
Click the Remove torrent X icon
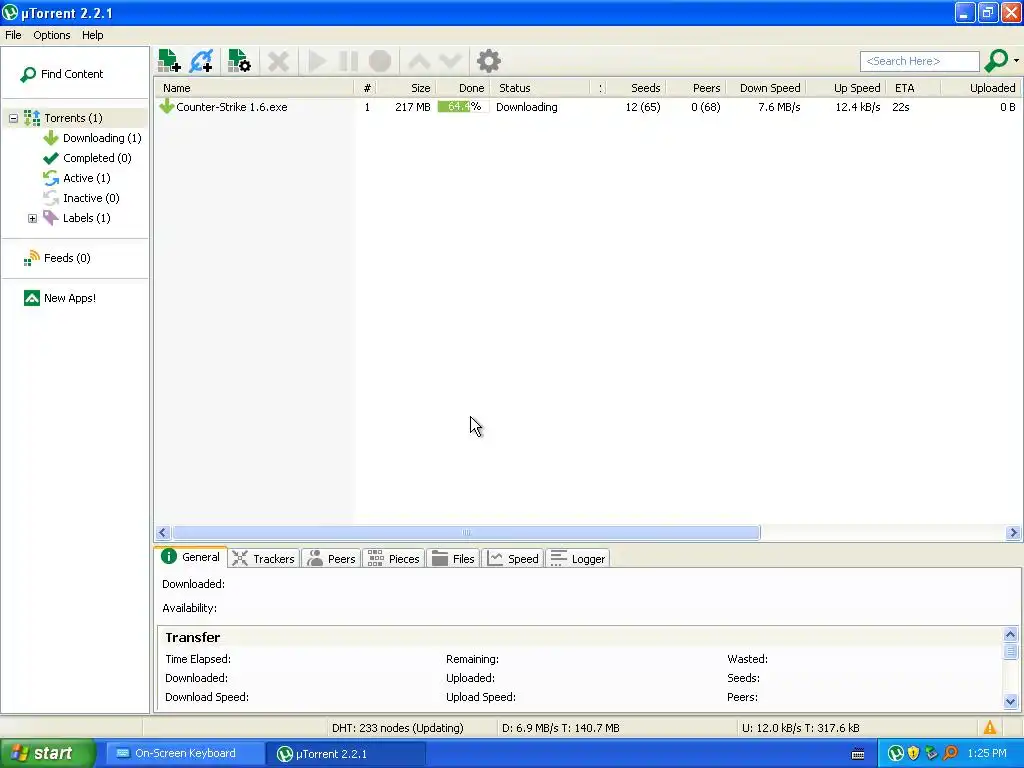pos(278,61)
